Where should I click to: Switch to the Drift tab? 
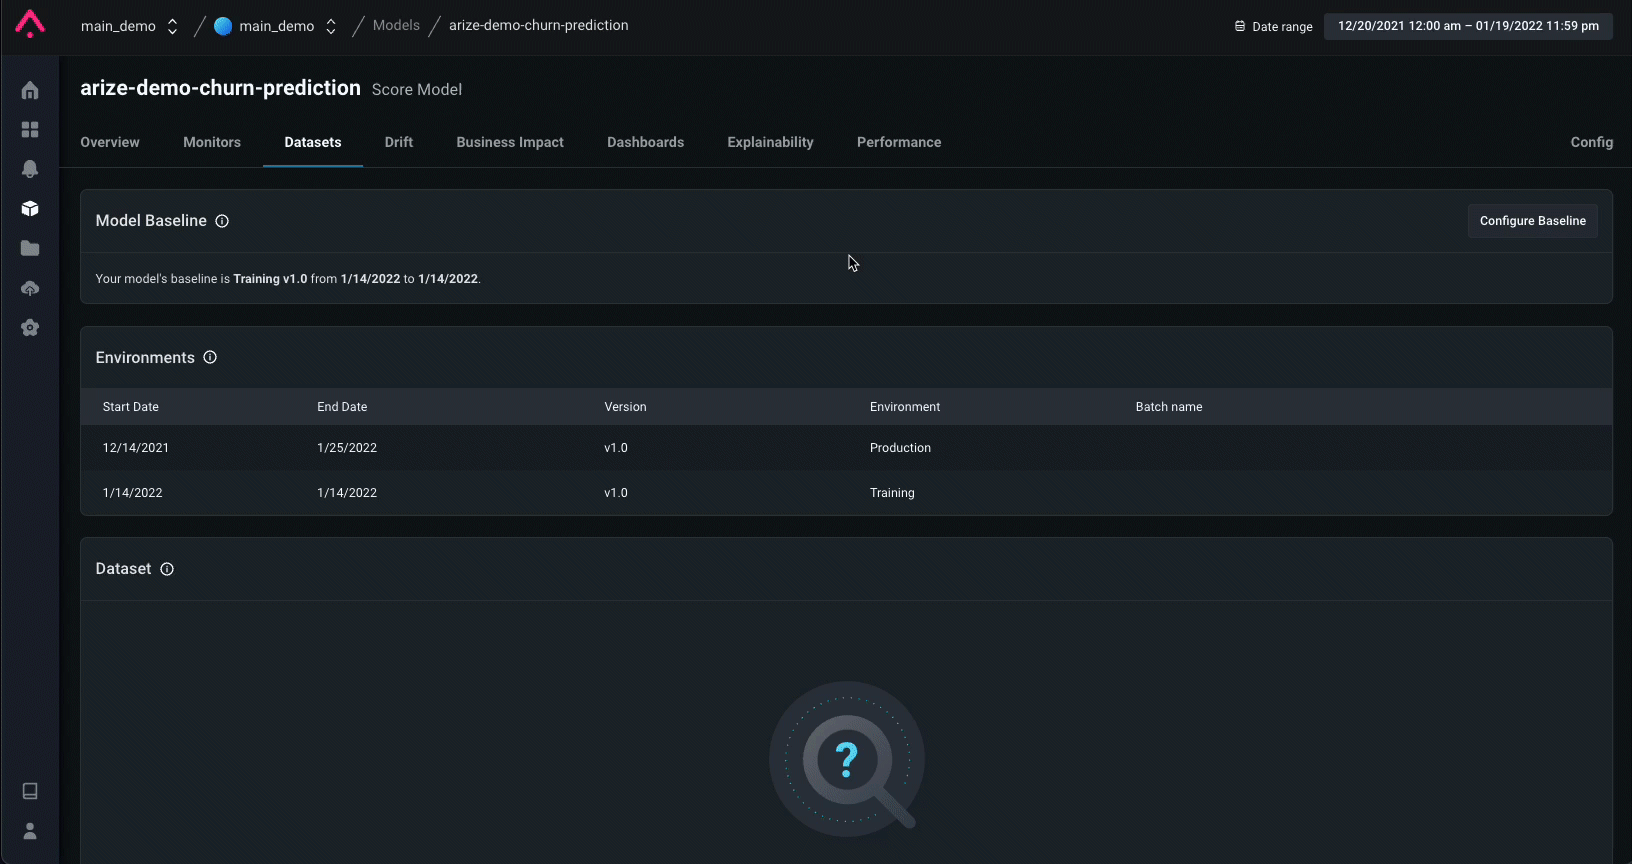(x=399, y=142)
